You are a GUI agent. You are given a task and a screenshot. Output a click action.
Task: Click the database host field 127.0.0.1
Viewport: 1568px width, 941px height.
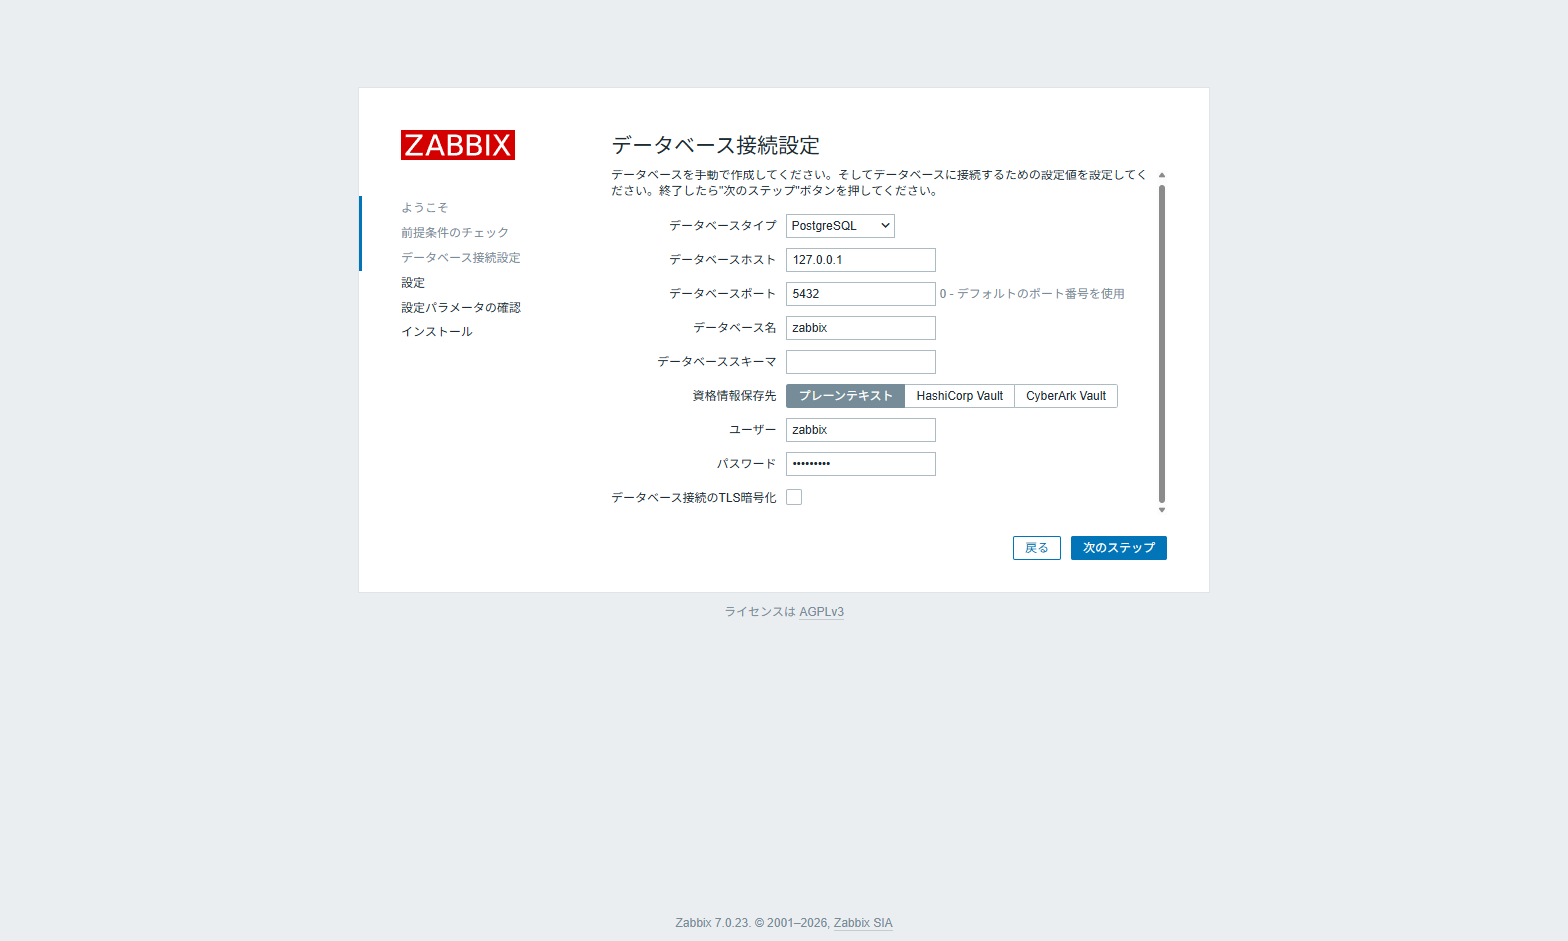pos(861,260)
